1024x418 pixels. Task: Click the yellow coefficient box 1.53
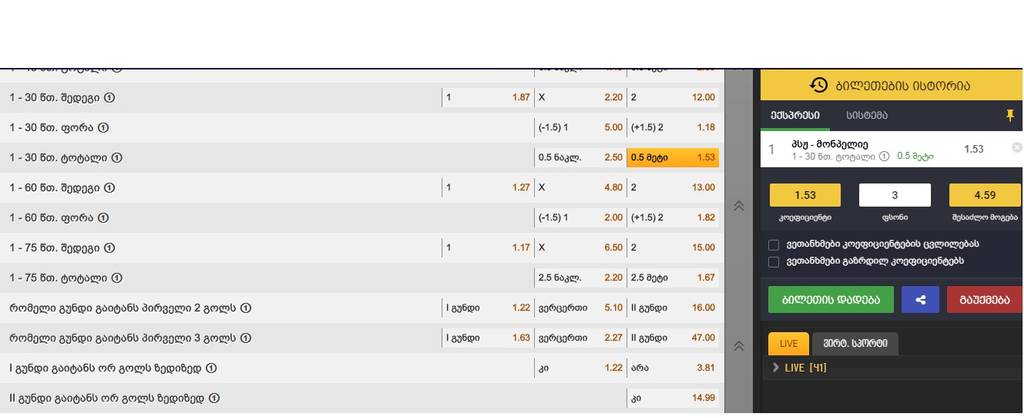pyautogui.click(x=805, y=195)
